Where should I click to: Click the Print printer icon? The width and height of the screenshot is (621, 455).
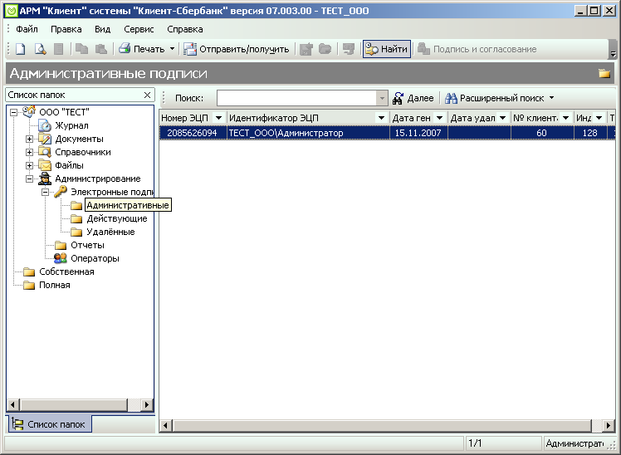point(125,49)
